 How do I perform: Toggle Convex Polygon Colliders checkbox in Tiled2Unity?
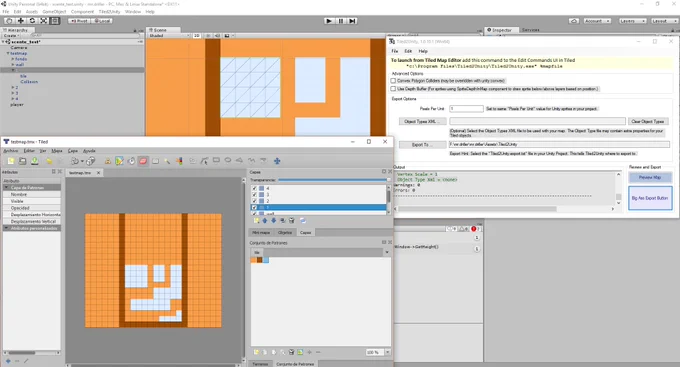coord(393,81)
